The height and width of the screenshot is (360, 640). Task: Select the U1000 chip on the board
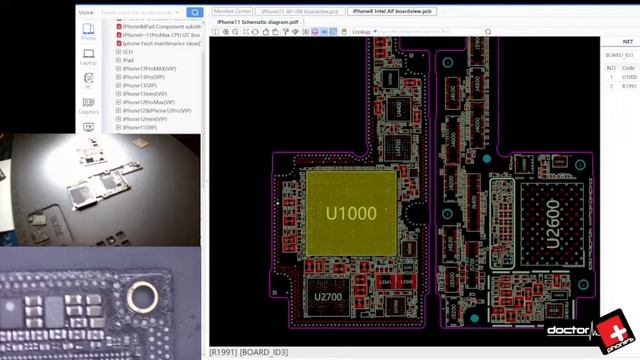tap(351, 213)
